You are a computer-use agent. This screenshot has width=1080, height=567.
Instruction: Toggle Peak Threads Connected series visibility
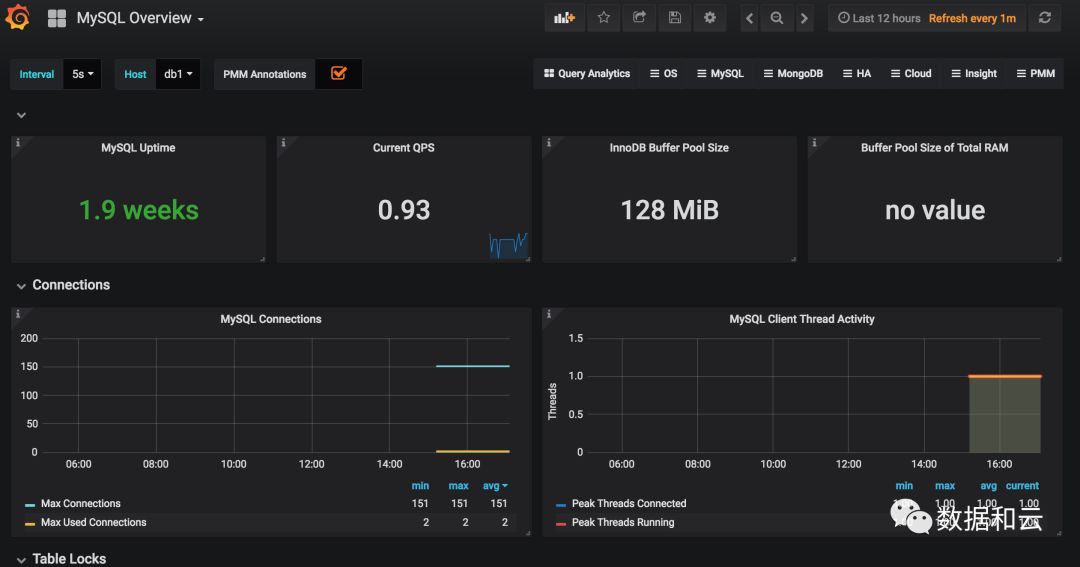pyautogui.click(x=629, y=504)
